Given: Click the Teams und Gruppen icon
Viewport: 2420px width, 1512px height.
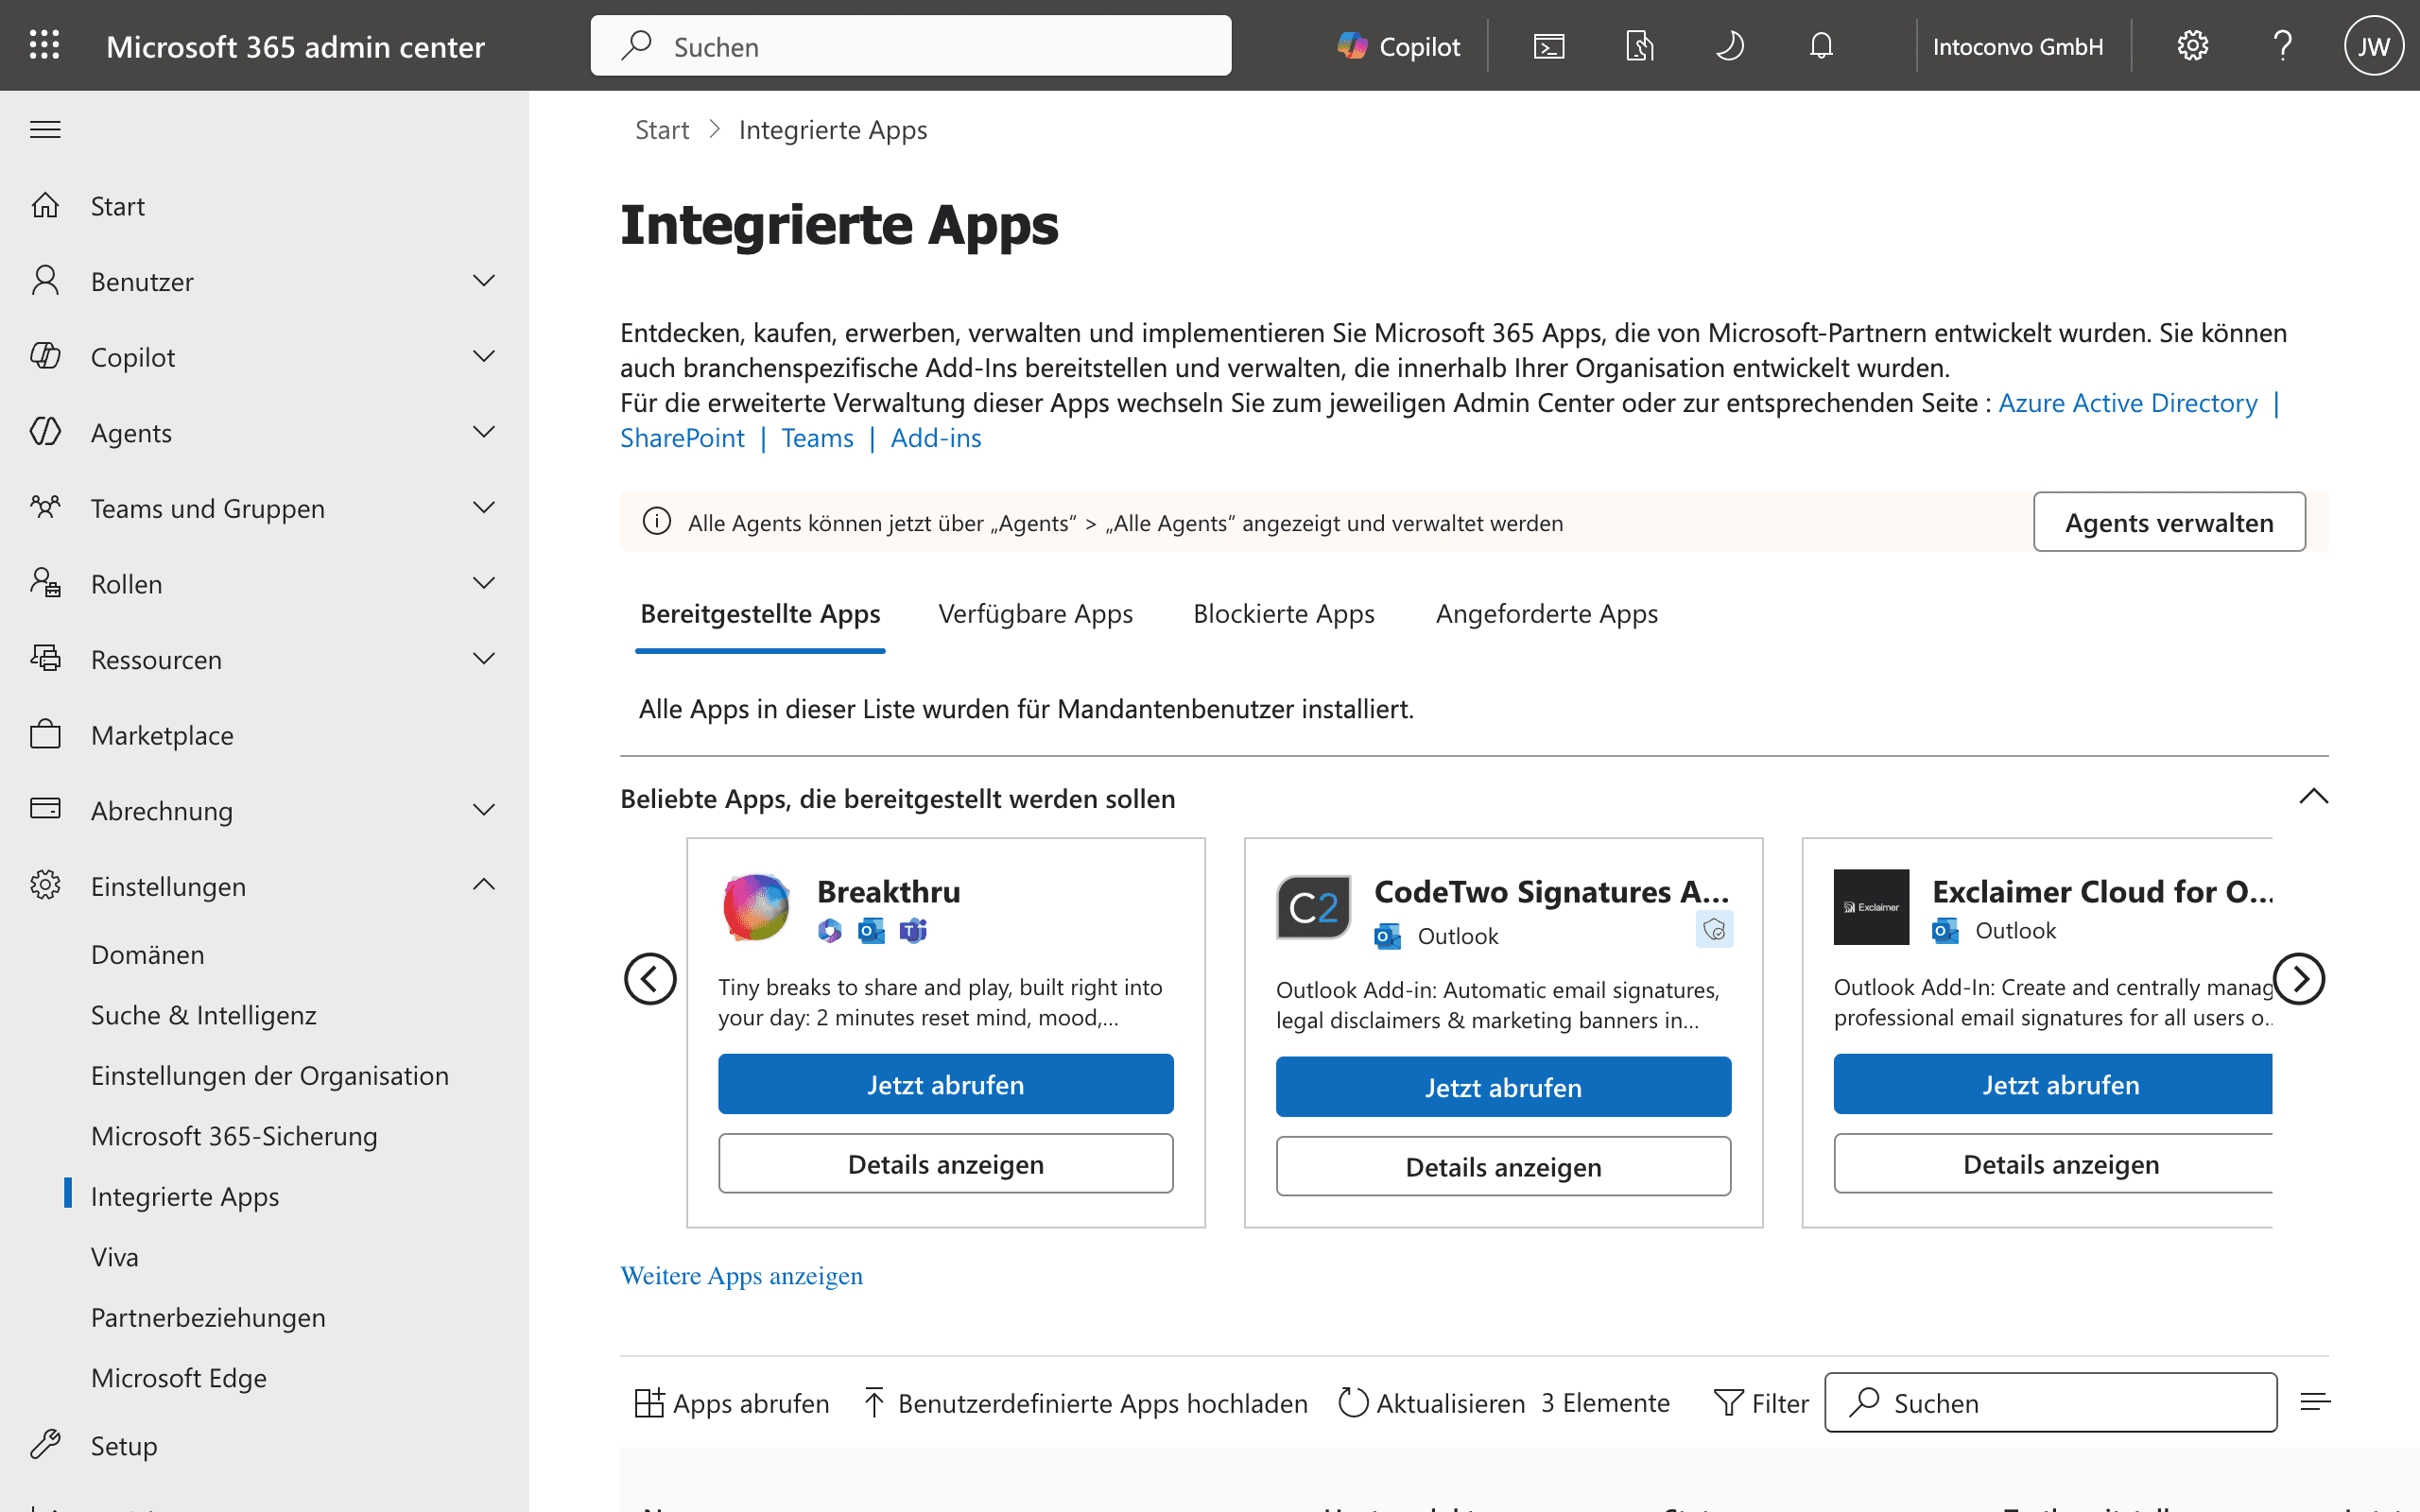Looking at the screenshot, I should point(45,507).
